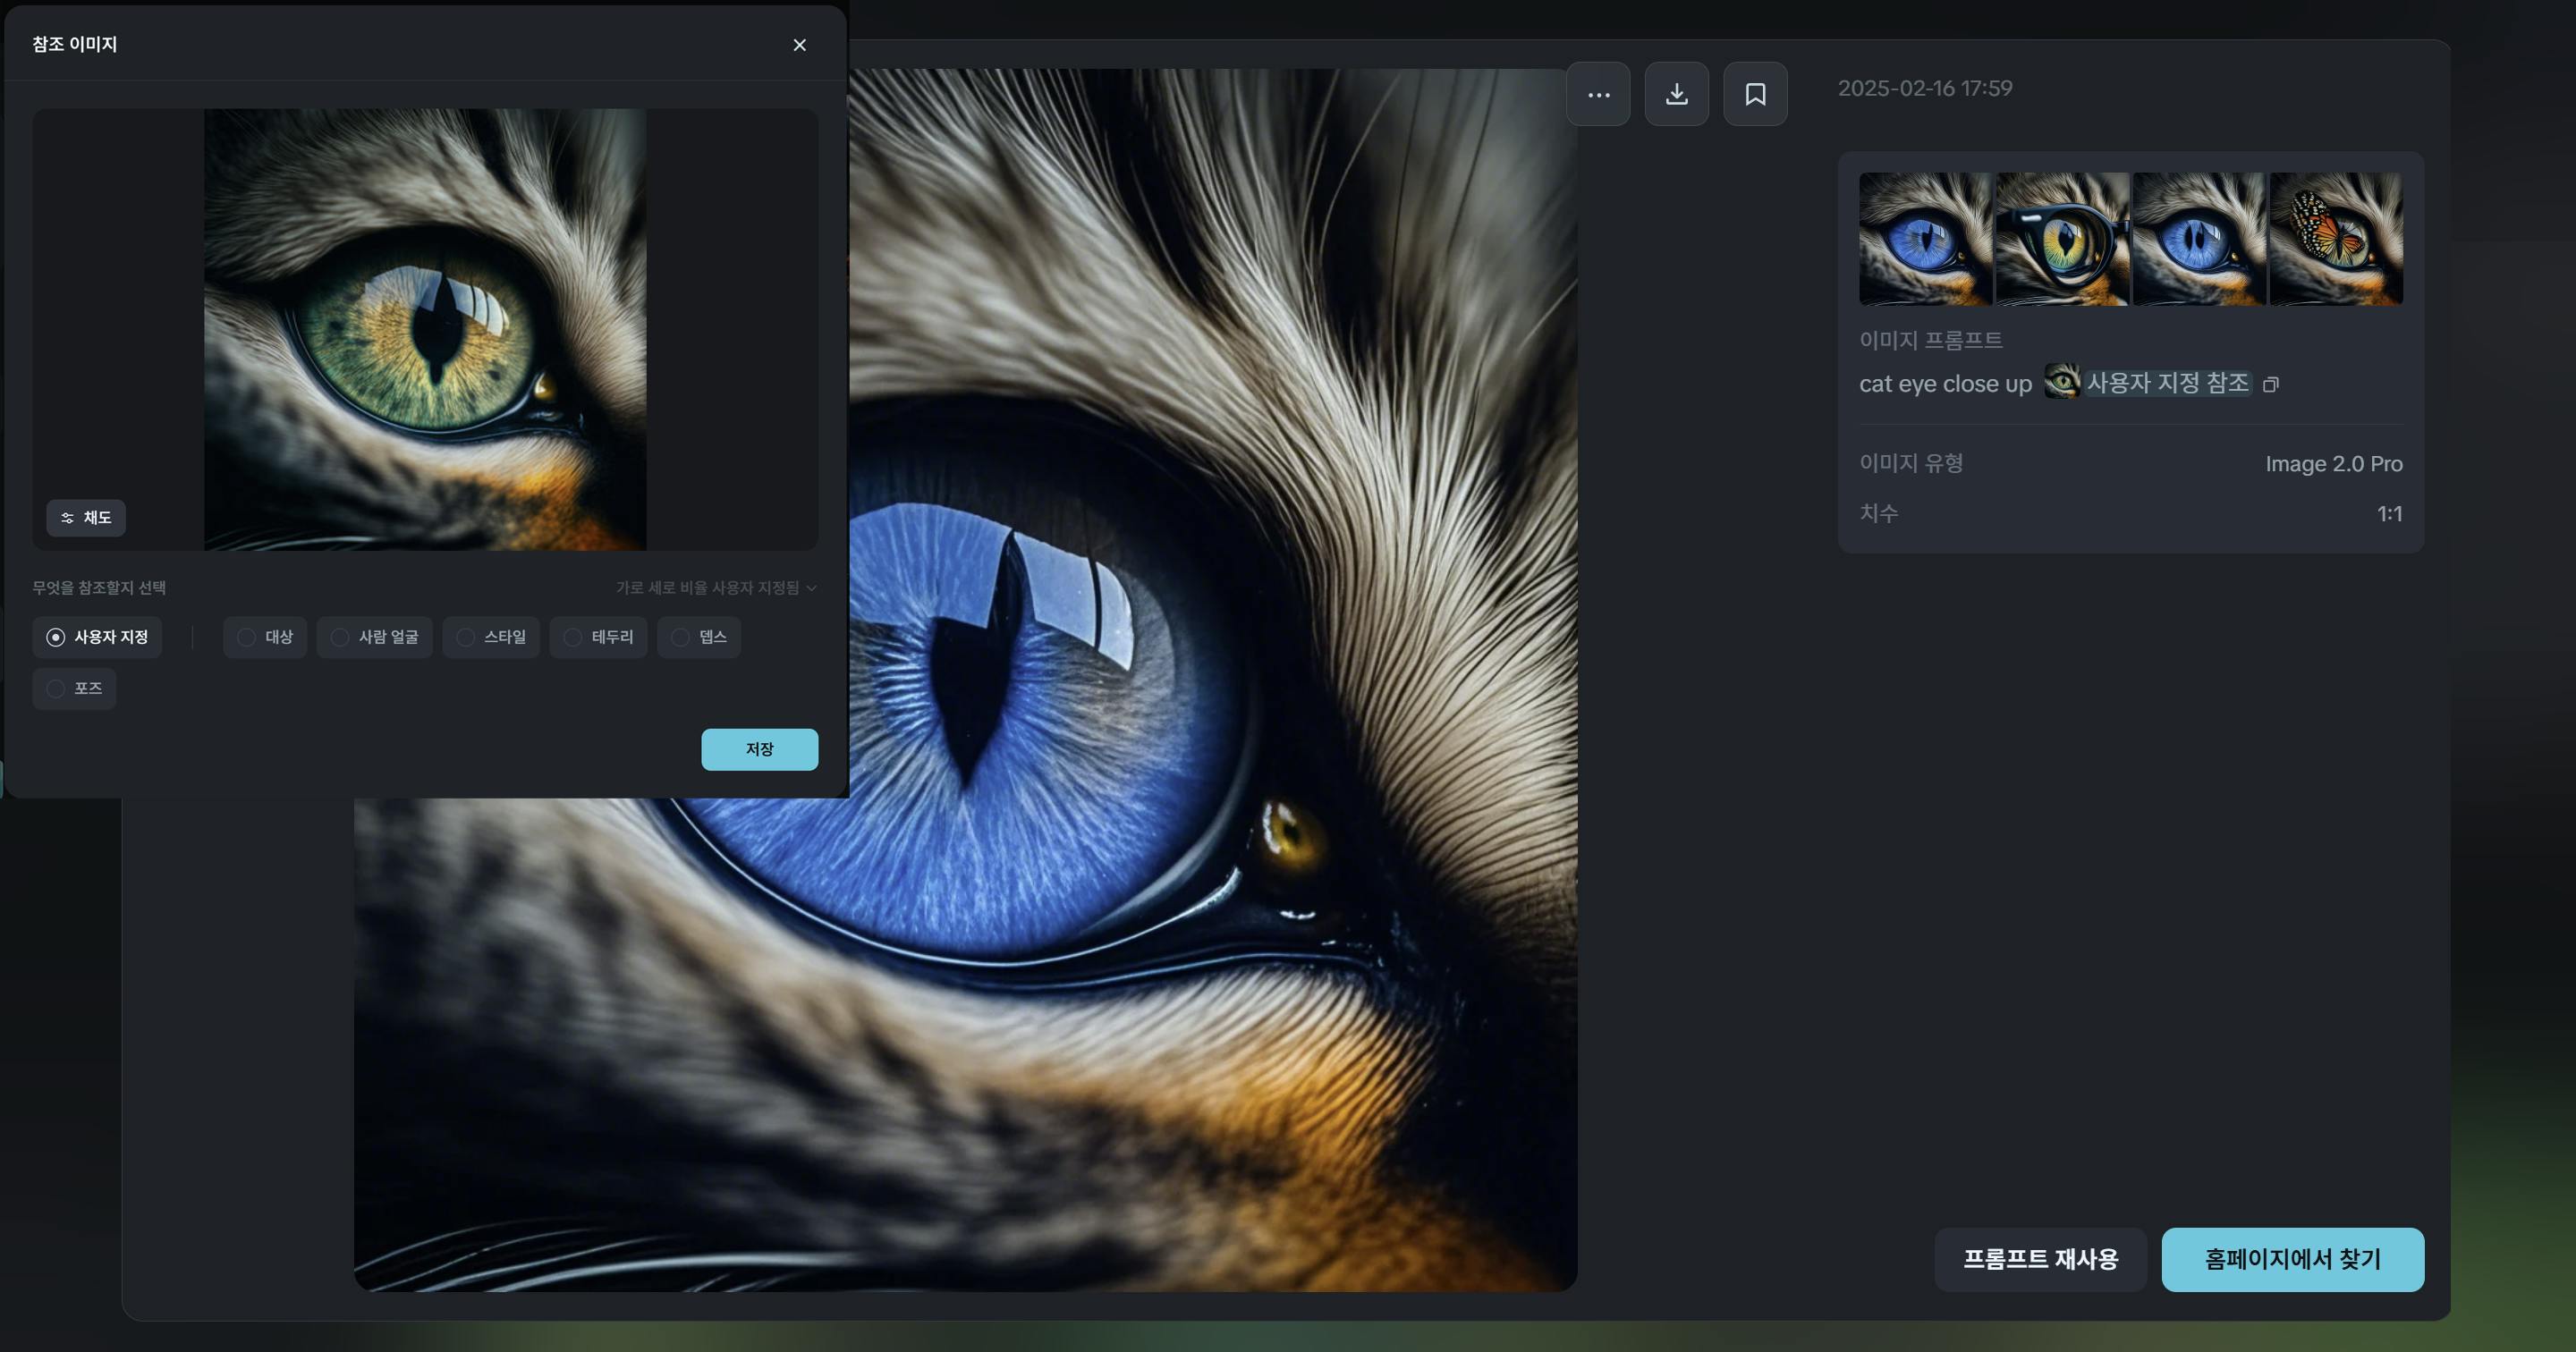Close the reference image dialog
Screen dimensions: 2576x1352
coord(799,45)
